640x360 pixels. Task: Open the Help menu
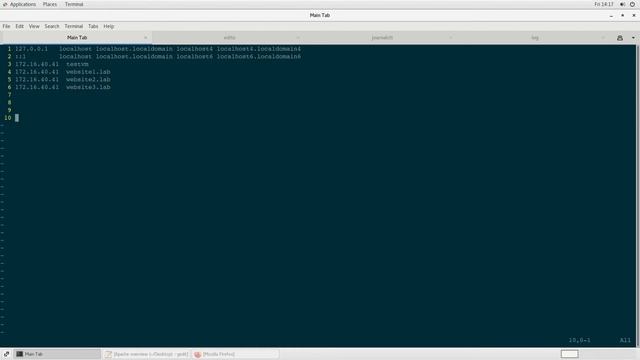(x=109, y=26)
